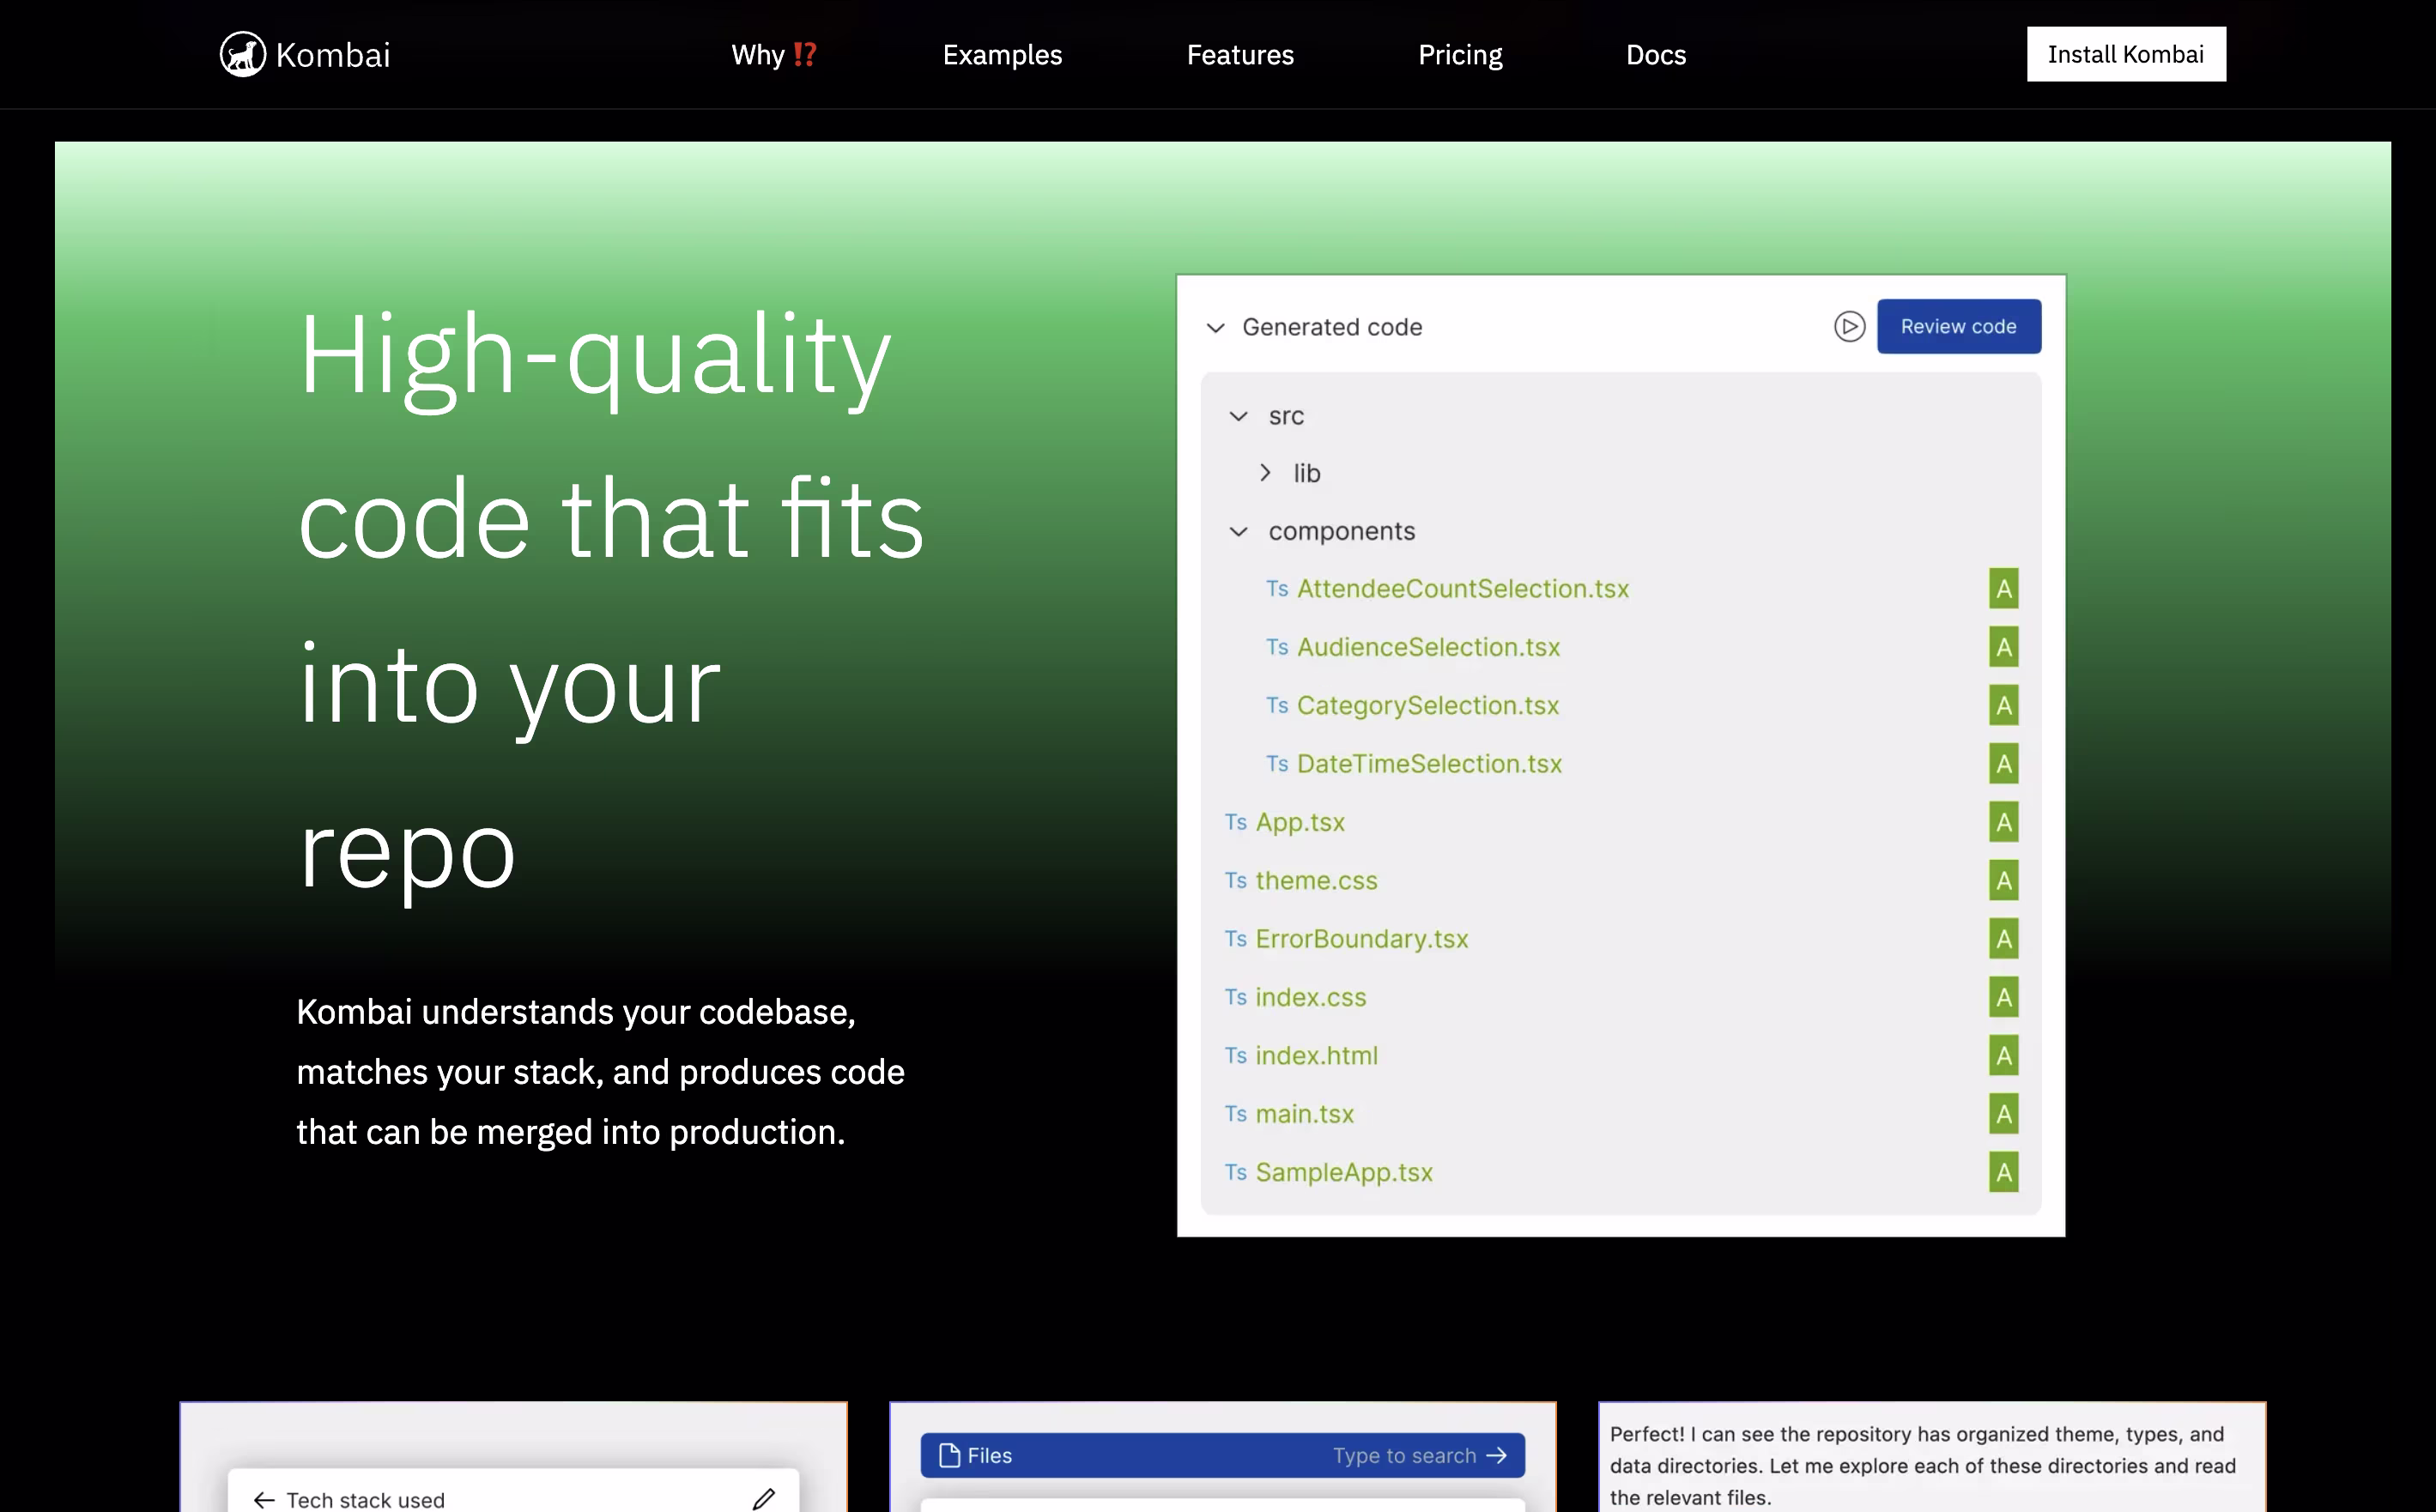Open DateTimeSelection.tsx file

(x=1429, y=764)
